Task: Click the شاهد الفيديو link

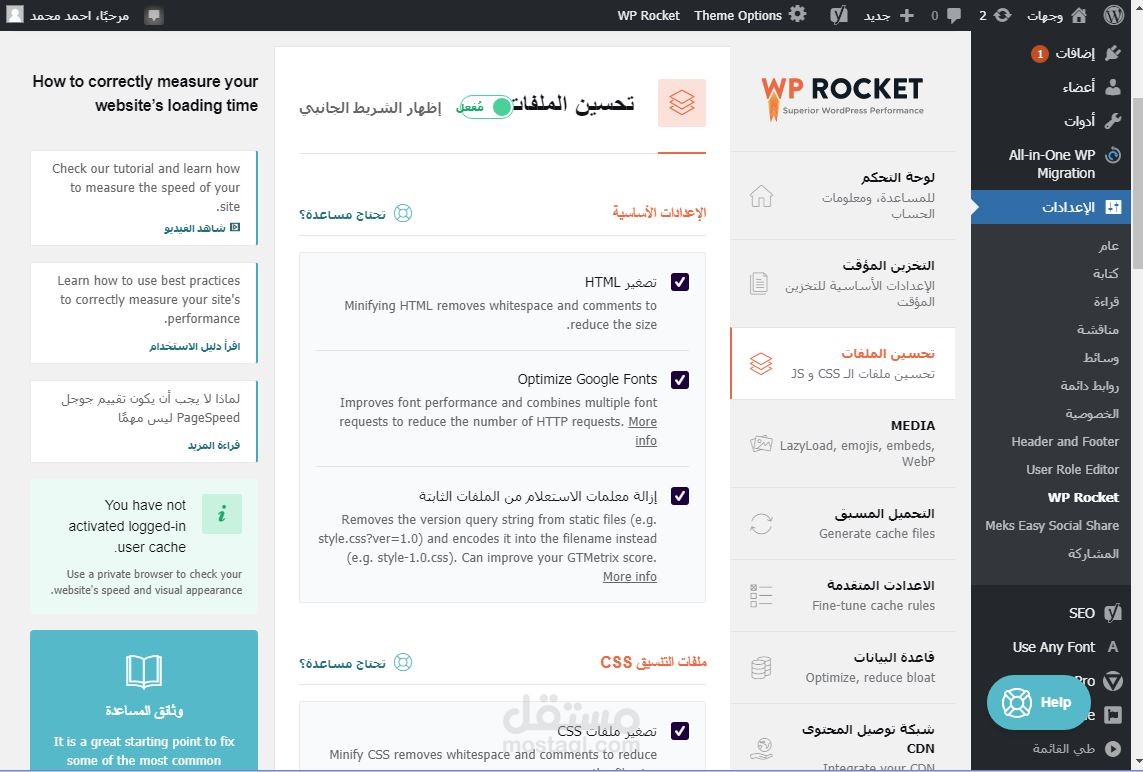Action: pyautogui.click(x=201, y=228)
